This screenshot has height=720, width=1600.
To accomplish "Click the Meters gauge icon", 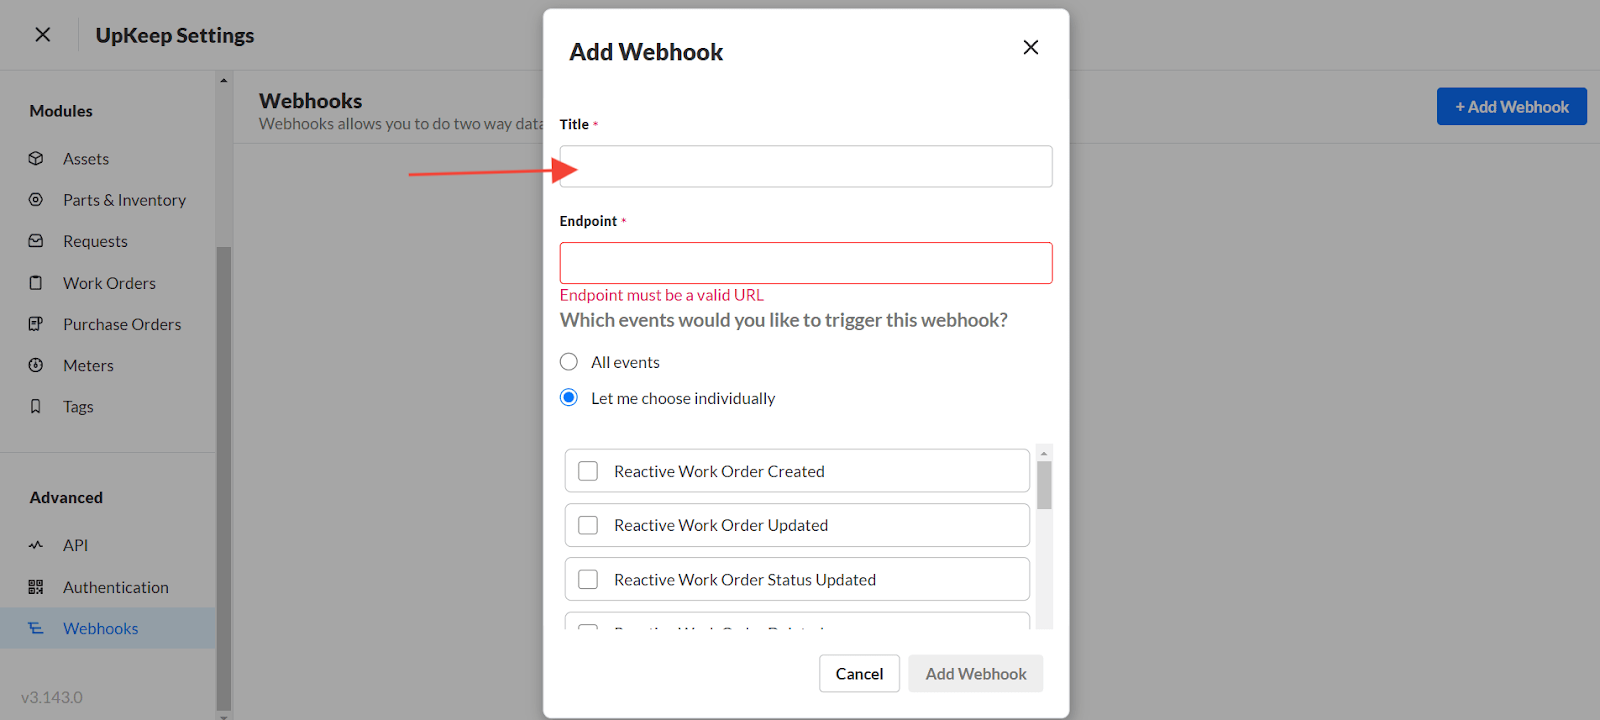I will (x=36, y=365).
